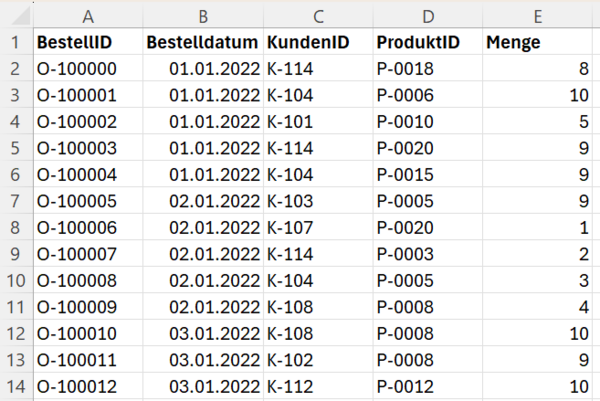Click the ProduktID header cell
This screenshot has height=401, width=600.
[428, 43]
